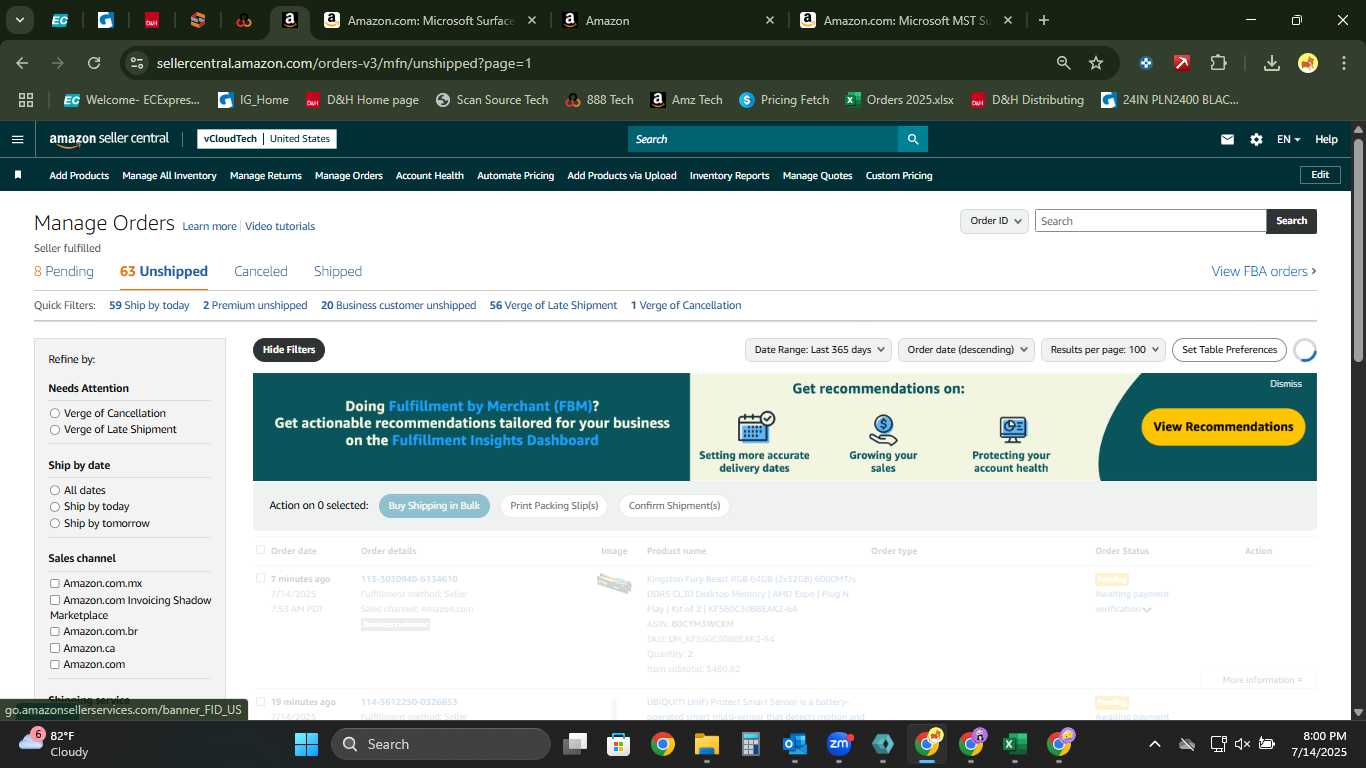Check the Amazon.com.br sales channel

pyautogui.click(x=55, y=632)
